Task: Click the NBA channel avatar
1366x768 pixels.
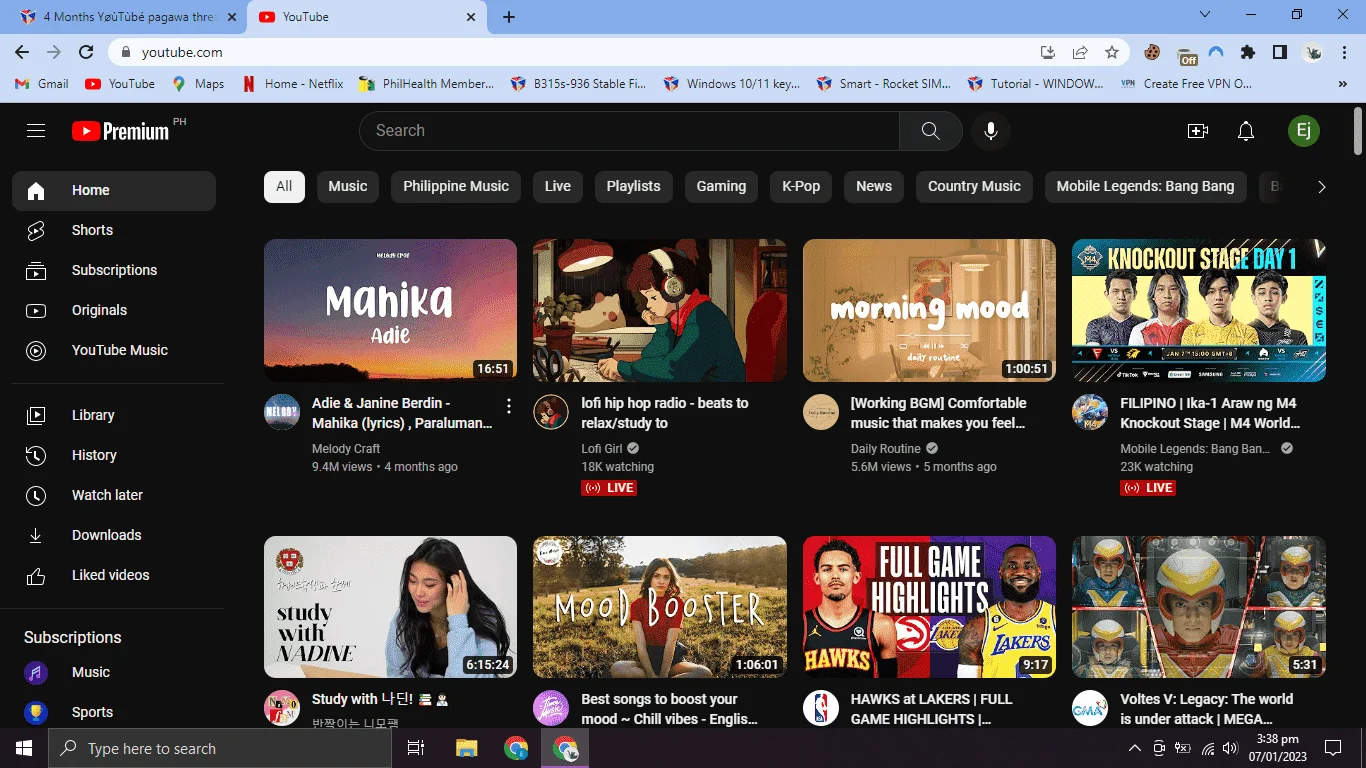Action: pos(820,708)
